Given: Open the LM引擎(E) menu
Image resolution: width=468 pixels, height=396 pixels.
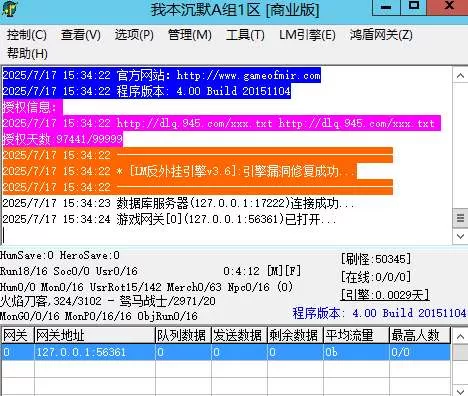Looking at the screenshot, I should click(307, 35).
